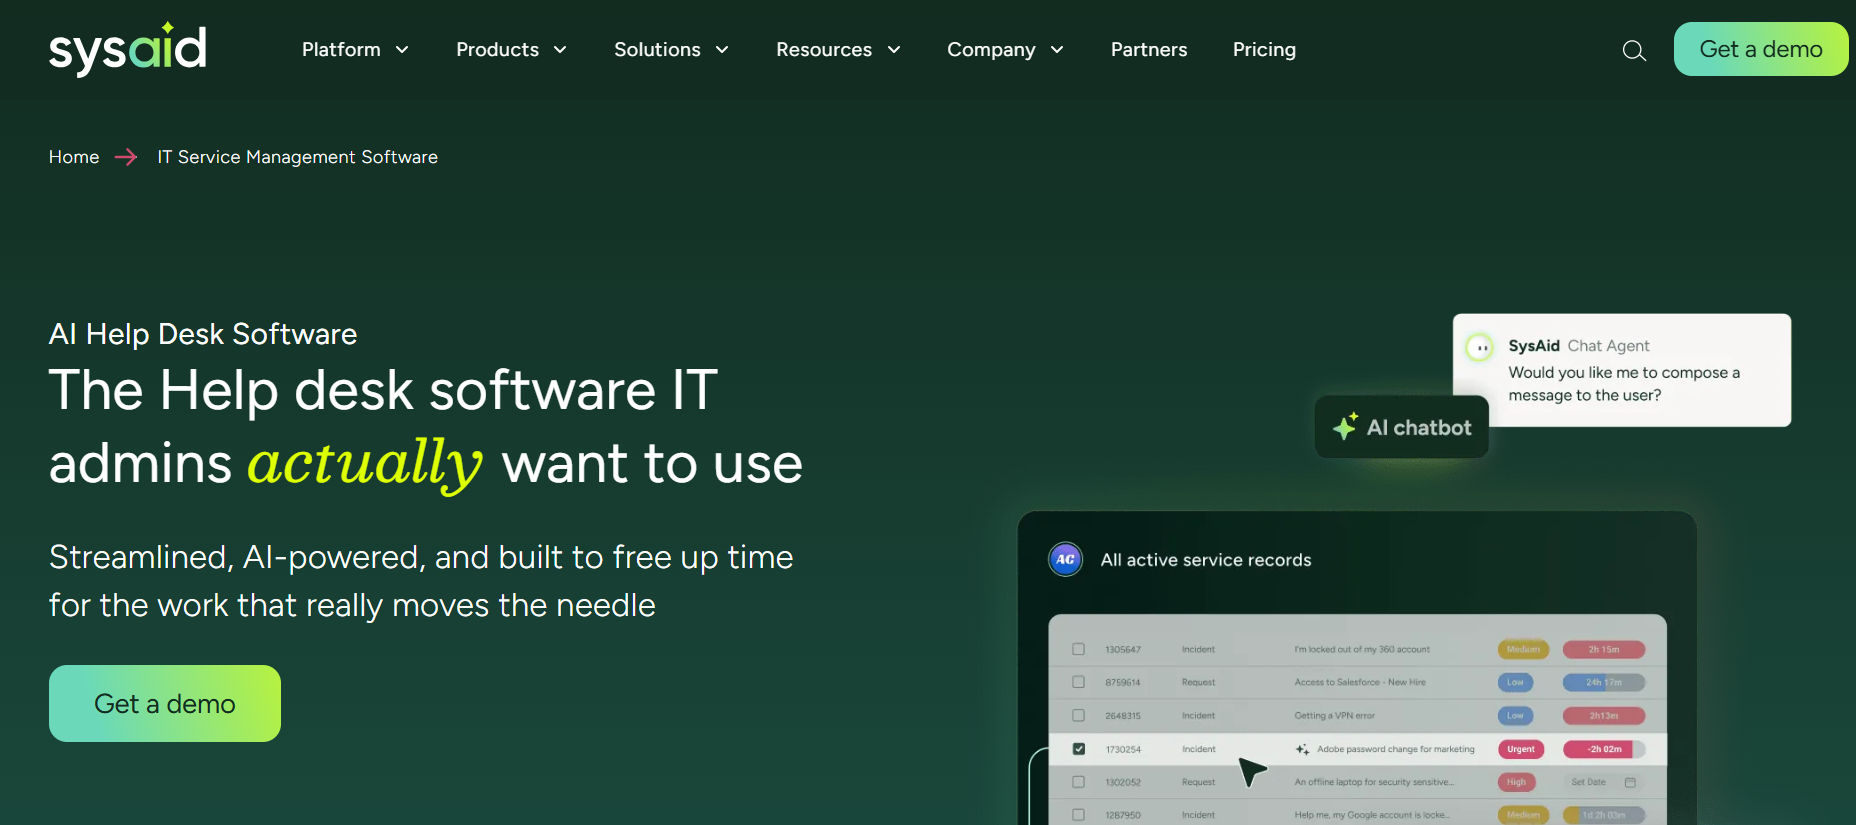This screenshot has height=825, width=1856.
Task: Click "All active service records" heading
Action: [x=1206, y=560]
